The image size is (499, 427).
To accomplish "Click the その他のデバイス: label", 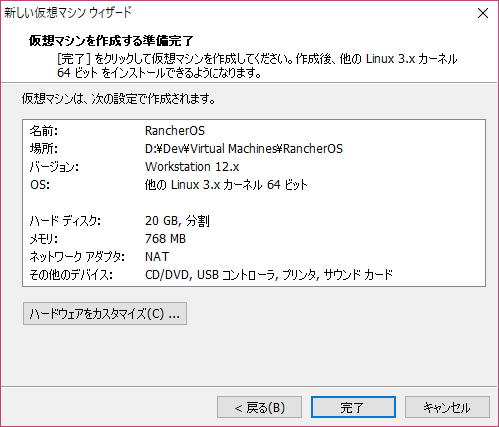I will 71,275.
